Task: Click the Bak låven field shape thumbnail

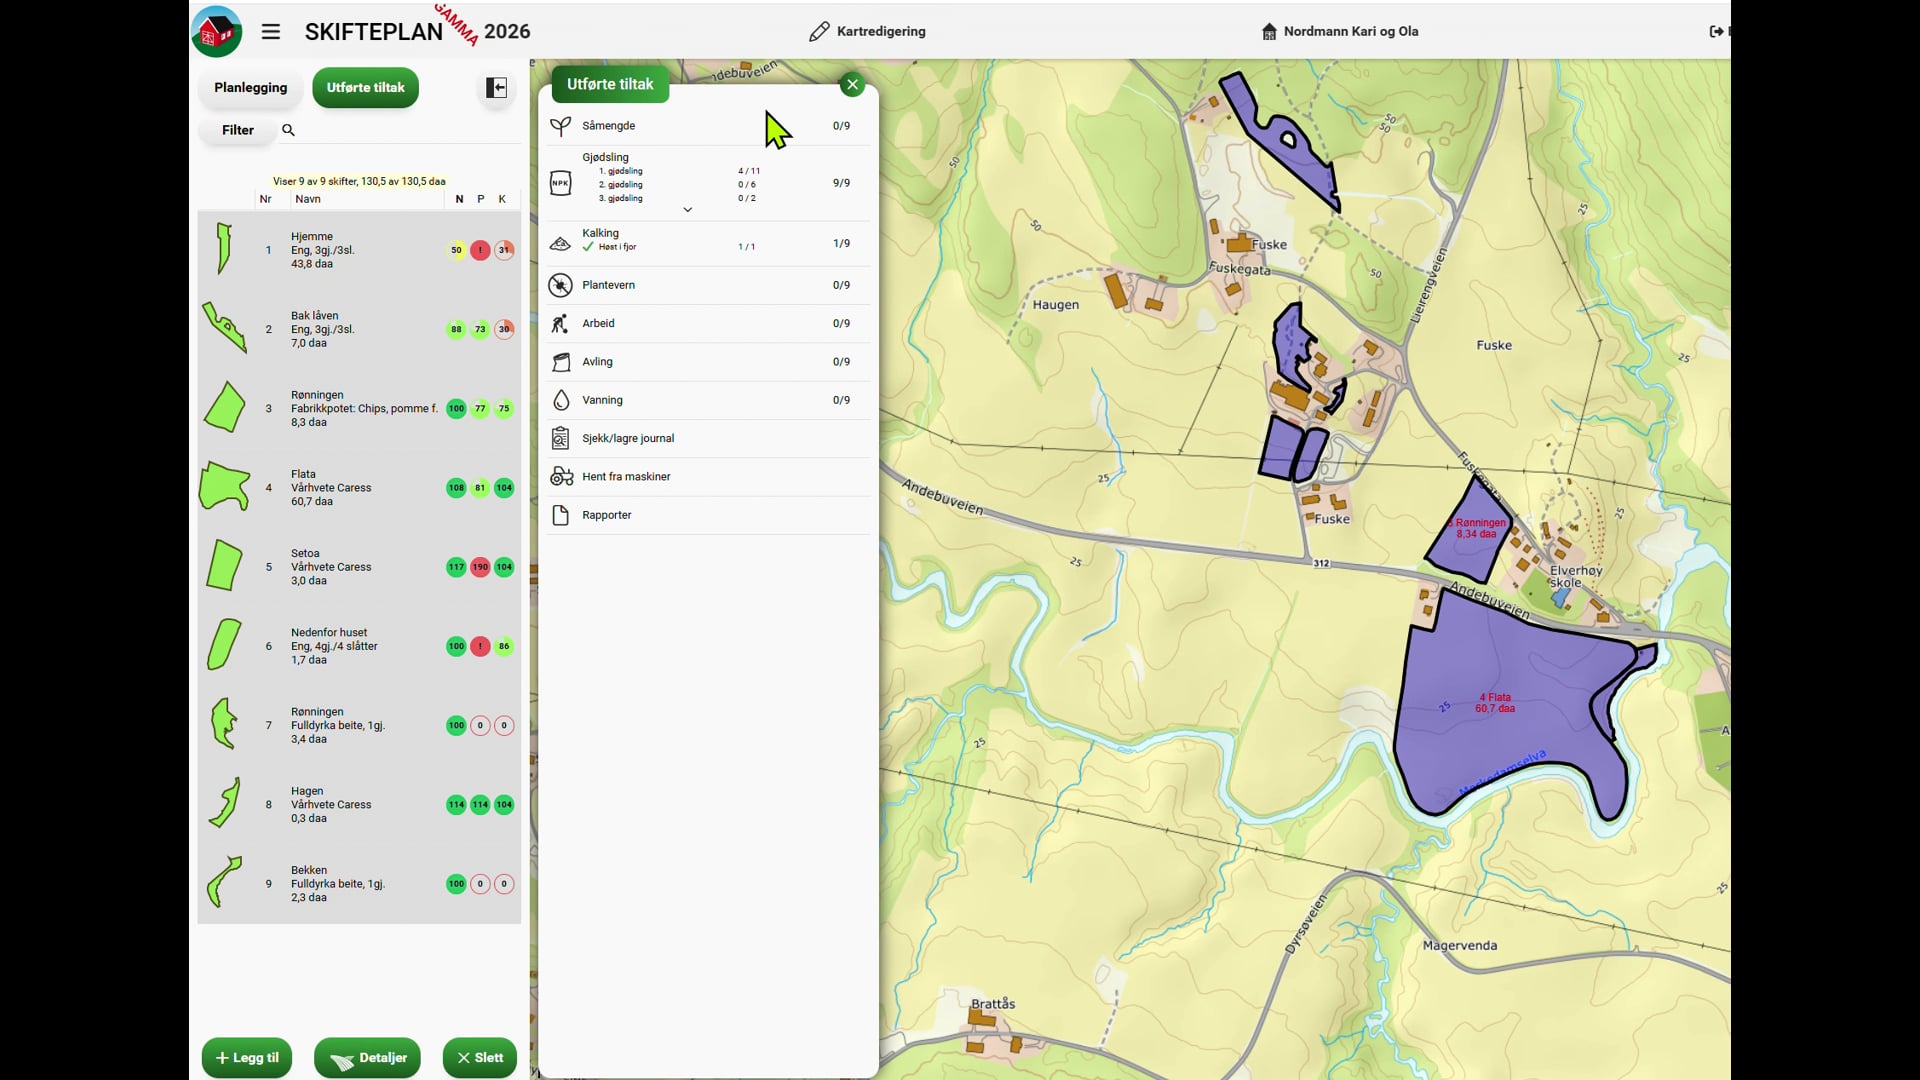Action: click(224, 328)
